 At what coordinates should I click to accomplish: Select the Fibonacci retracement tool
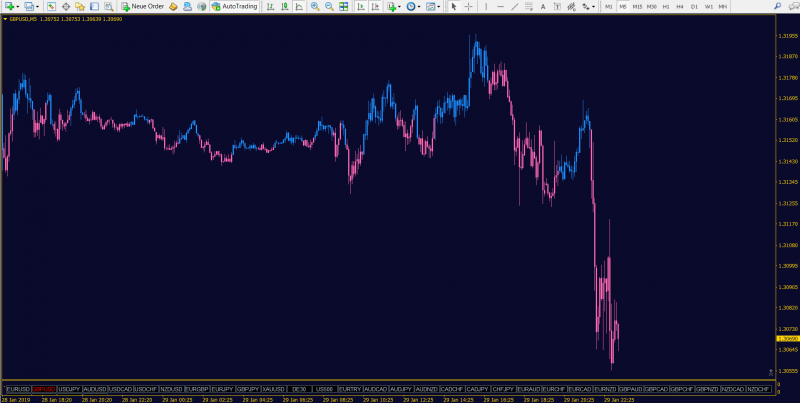529,7
